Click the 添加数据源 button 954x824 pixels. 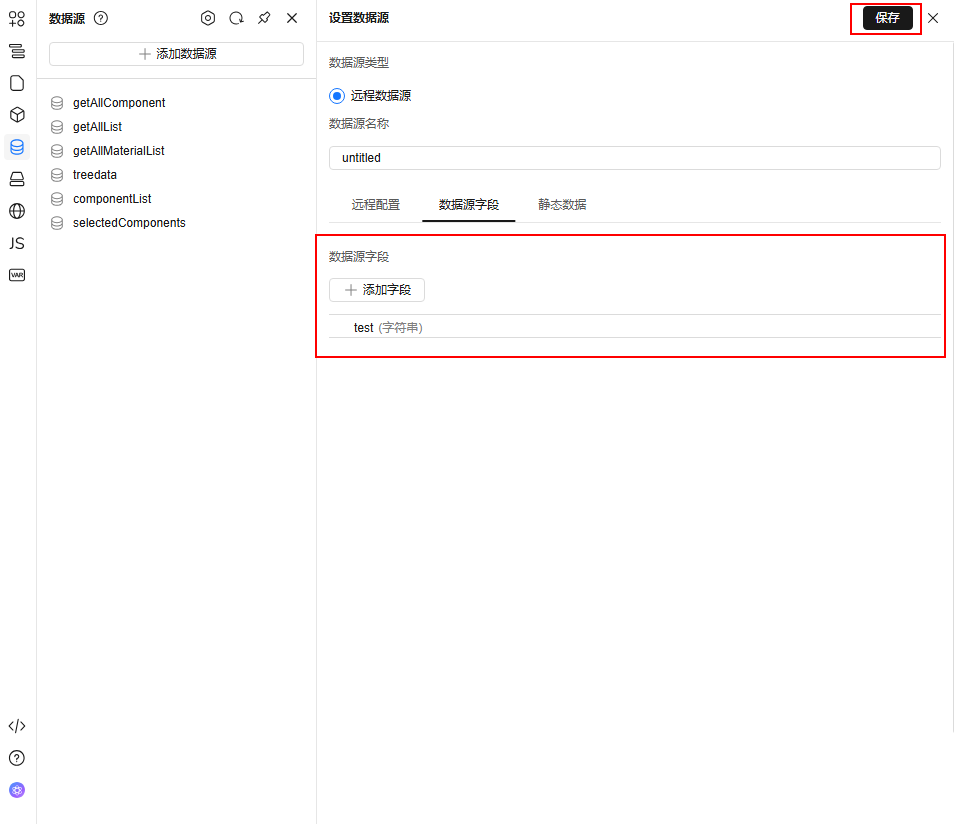pos(176,54)
